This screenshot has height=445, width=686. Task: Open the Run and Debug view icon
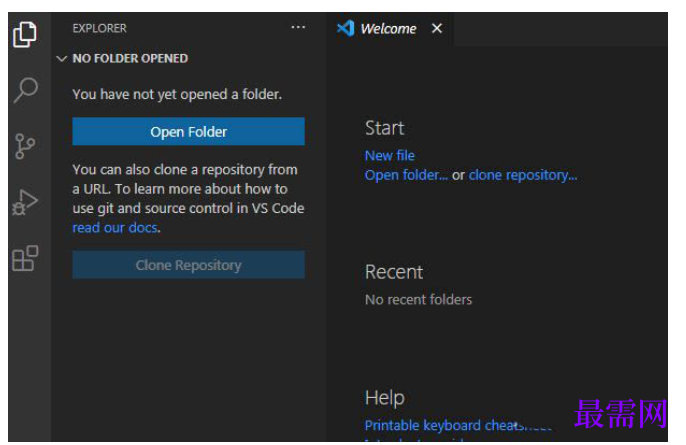tap(25, 202)
